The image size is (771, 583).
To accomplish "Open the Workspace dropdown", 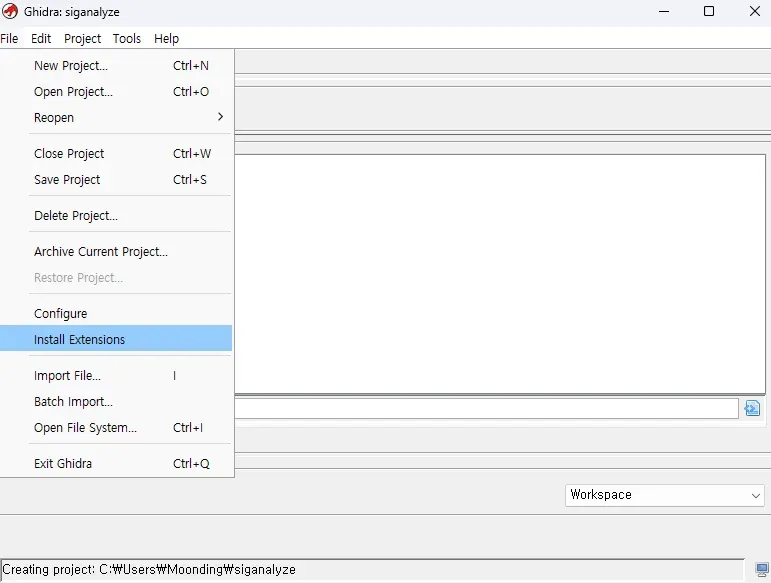I will pyautogui.click(x=665, y=495).
